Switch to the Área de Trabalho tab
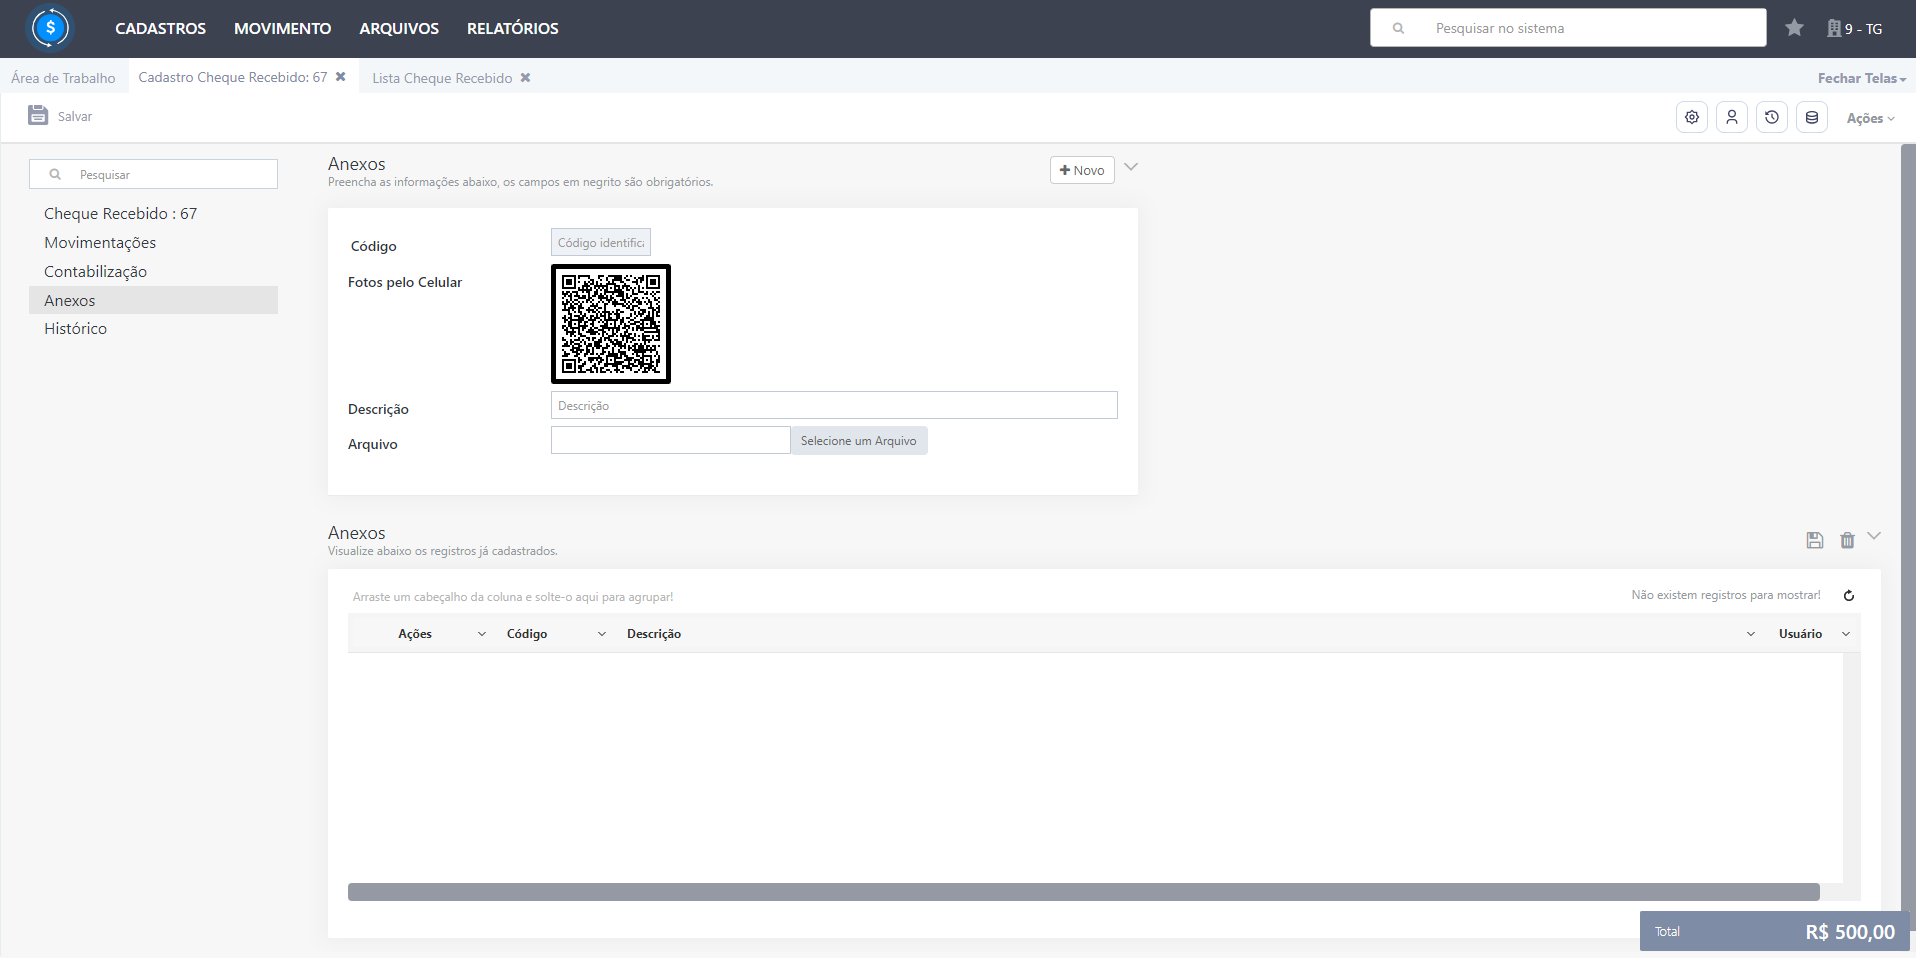This screenshot has width=1916, height=958. (x=63, y=78)
